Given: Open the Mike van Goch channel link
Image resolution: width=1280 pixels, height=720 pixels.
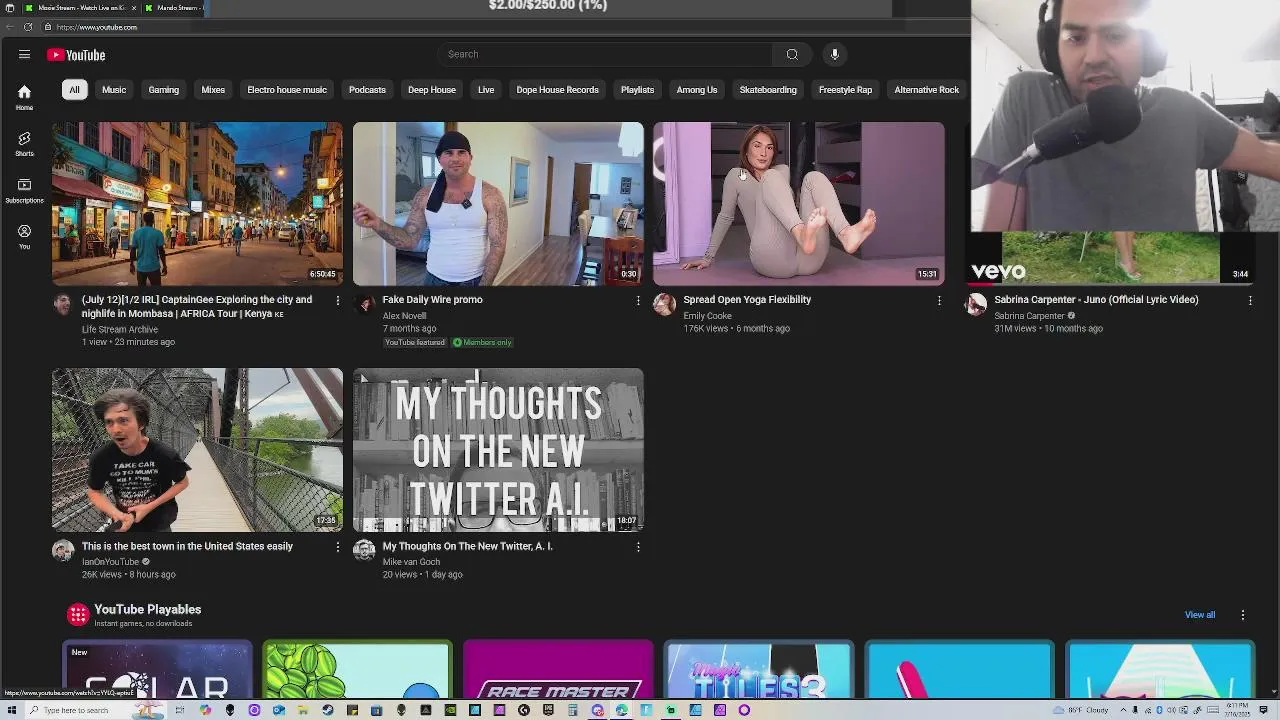Looking at the screenshot, I should tap(411, 562).
